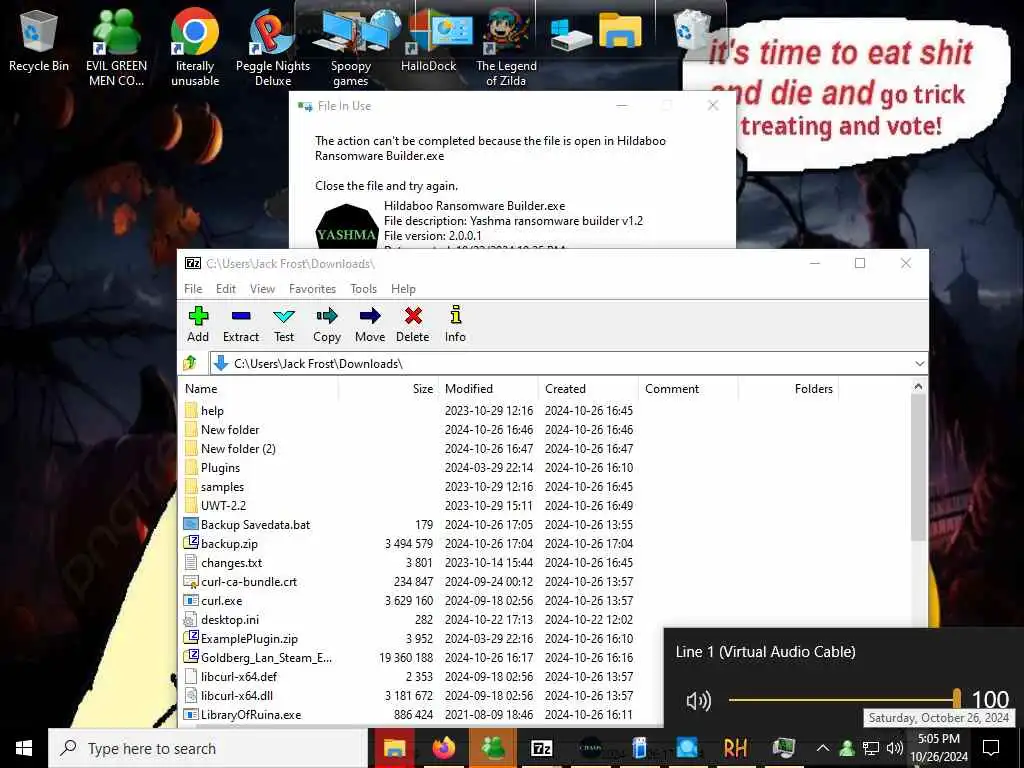This screenshot has width=1024, height=768.
Task: Select the 'backup.zip' file
Action: pyautogui.click(x=409, y=543)
